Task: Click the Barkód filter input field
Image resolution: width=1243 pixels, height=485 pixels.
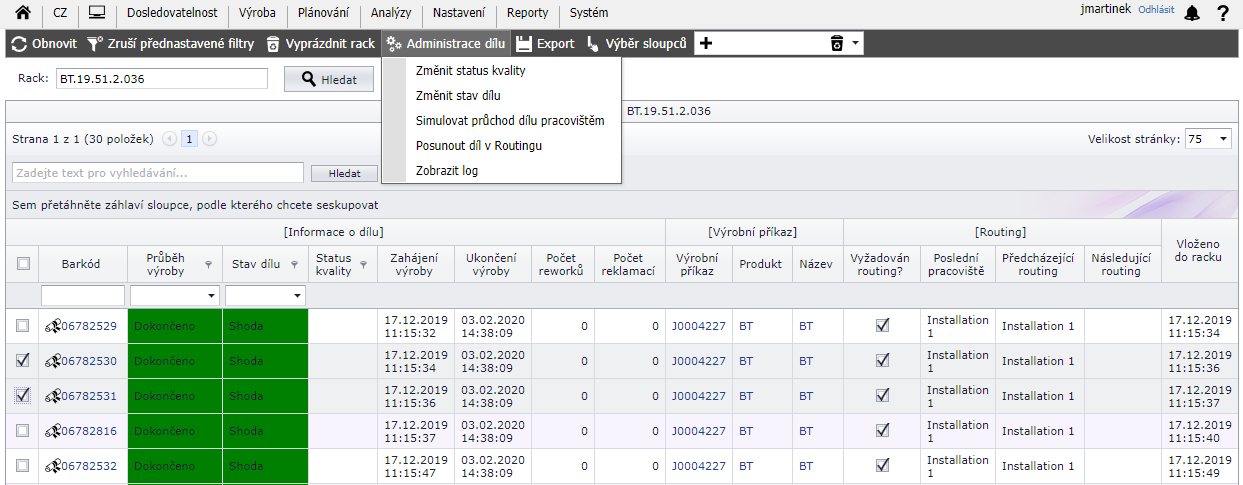Action: click(82, 296)
